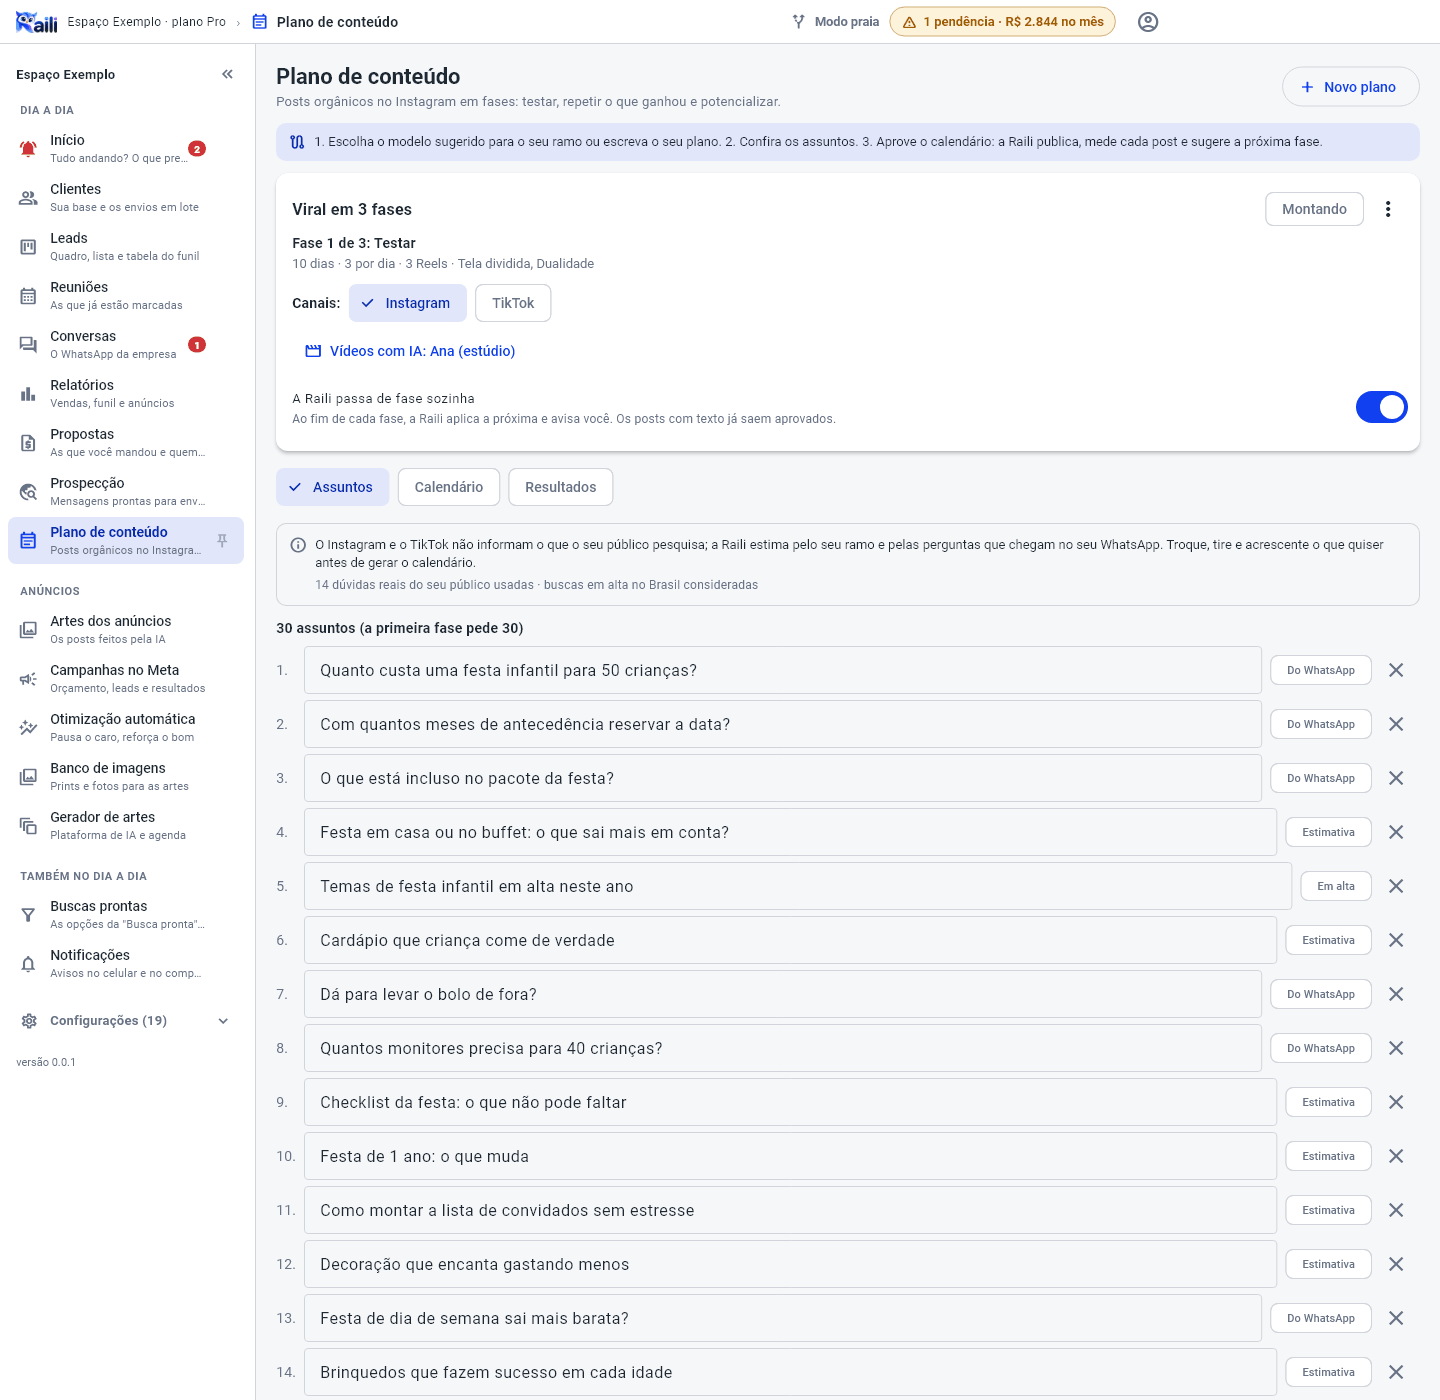Click the Novo plano button

point(1351,87)
